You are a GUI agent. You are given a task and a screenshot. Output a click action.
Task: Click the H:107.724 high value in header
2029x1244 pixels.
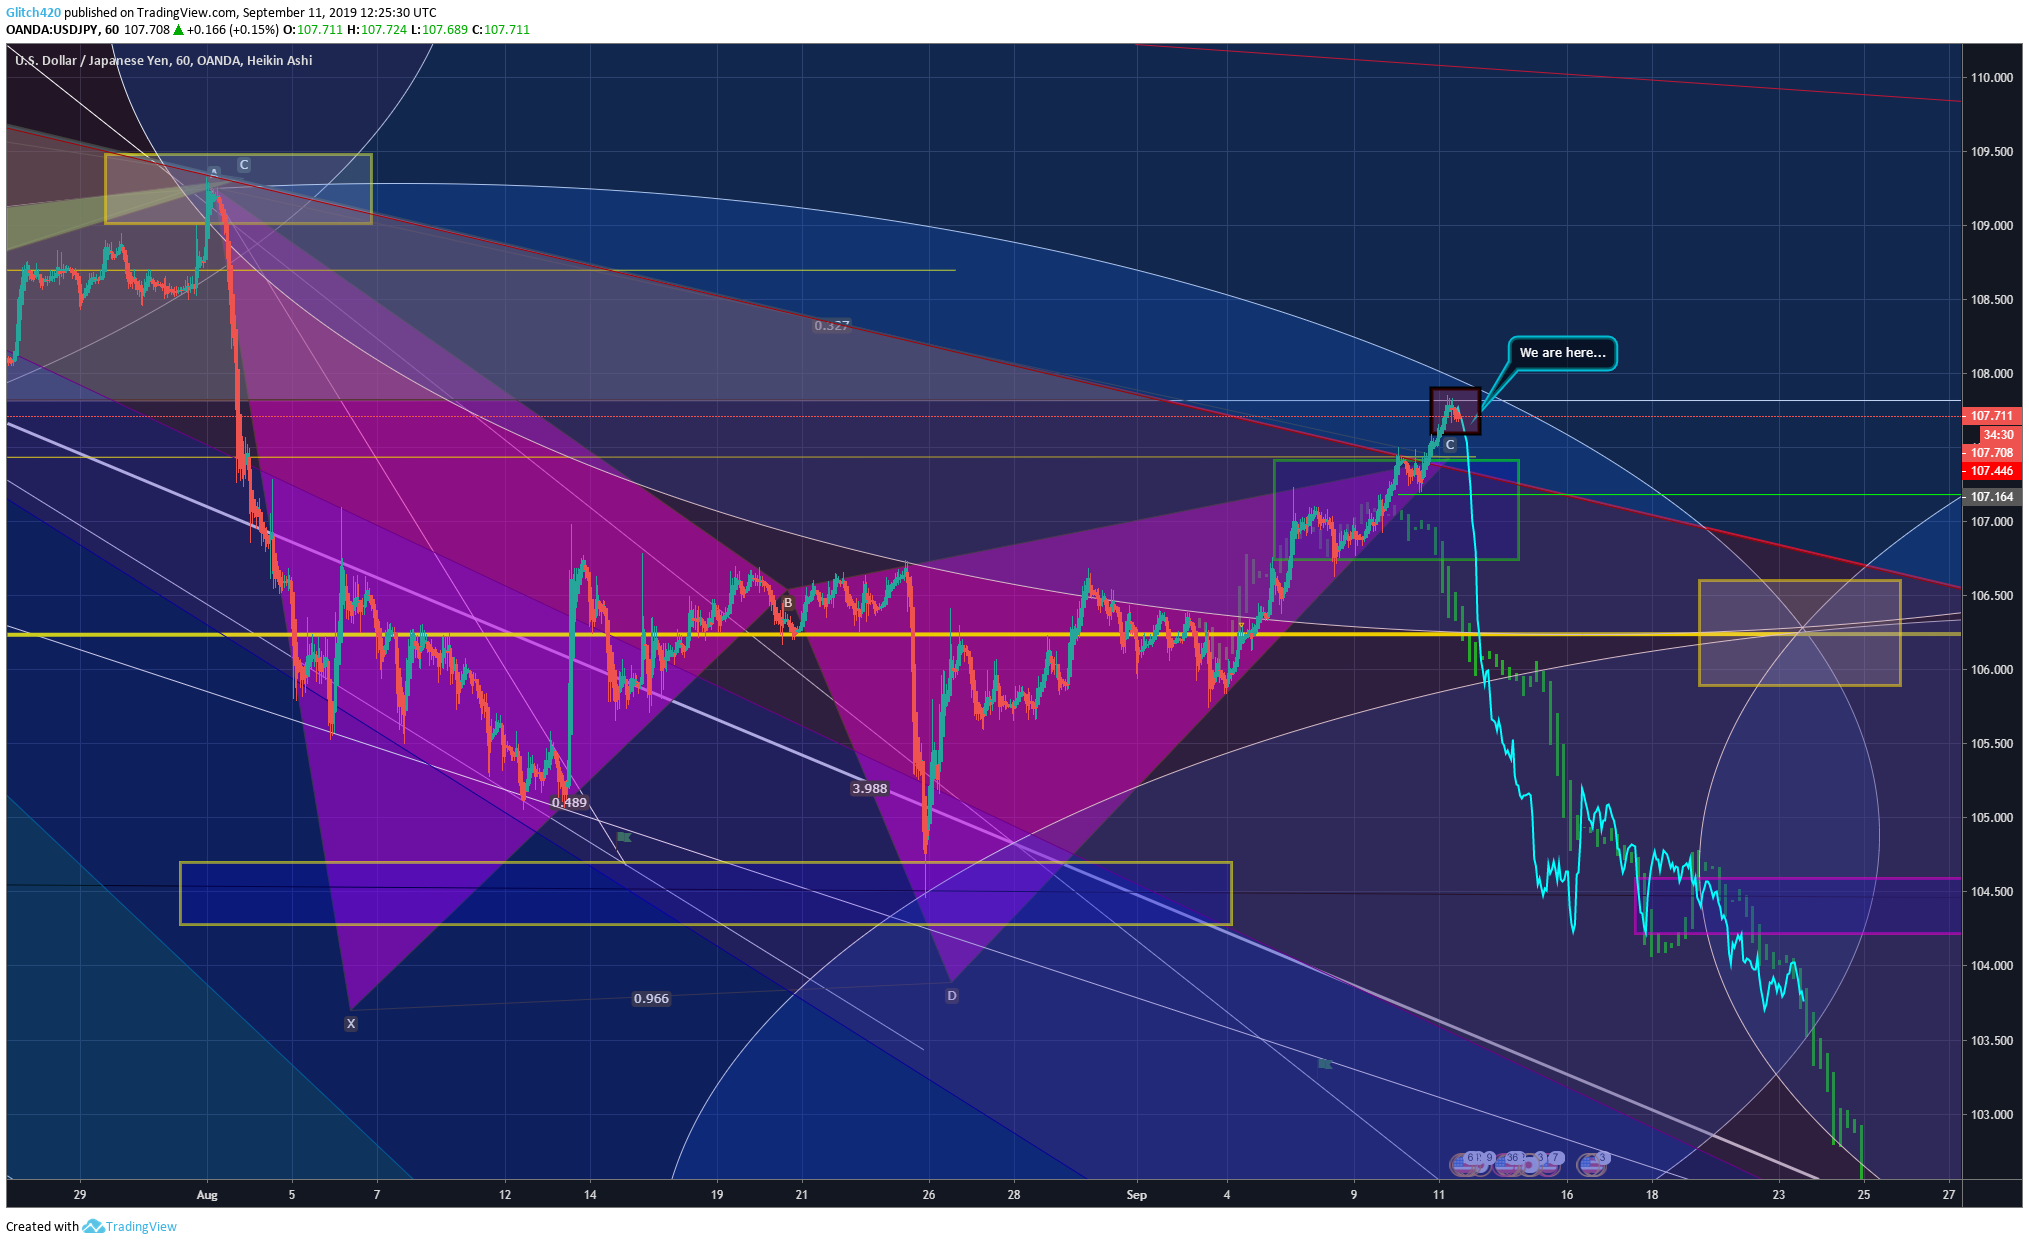point(377,30)
